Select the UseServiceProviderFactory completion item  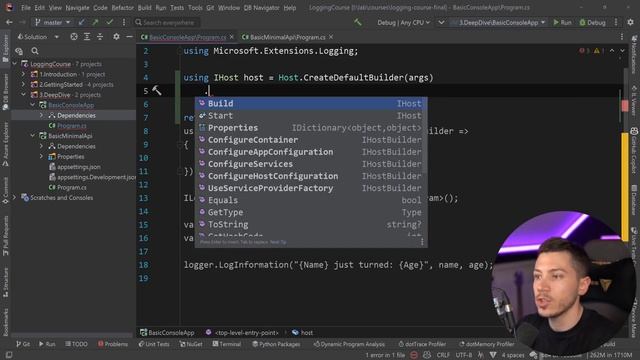click(311, 188)
